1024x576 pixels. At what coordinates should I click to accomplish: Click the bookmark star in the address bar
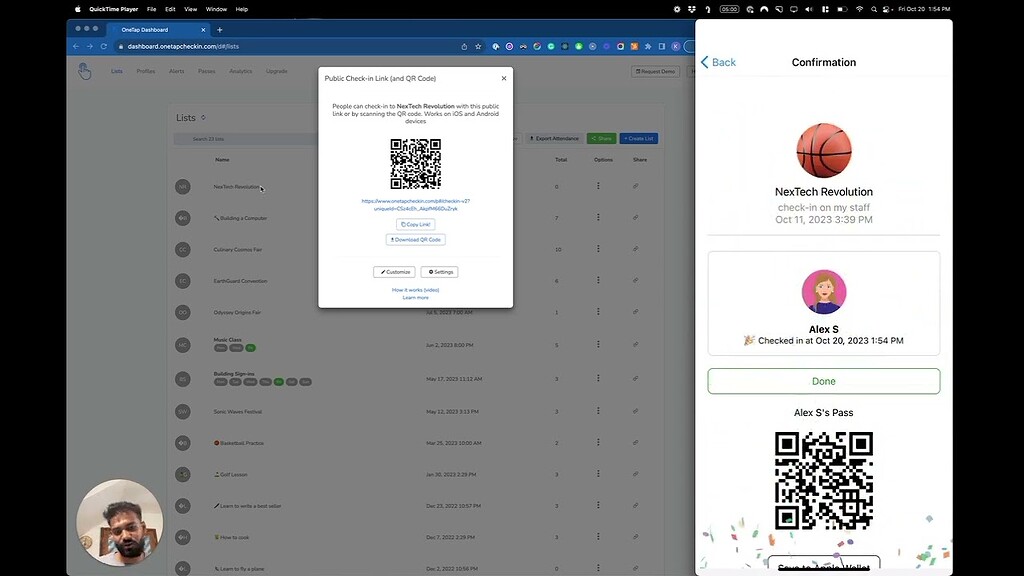click(477, 46)
